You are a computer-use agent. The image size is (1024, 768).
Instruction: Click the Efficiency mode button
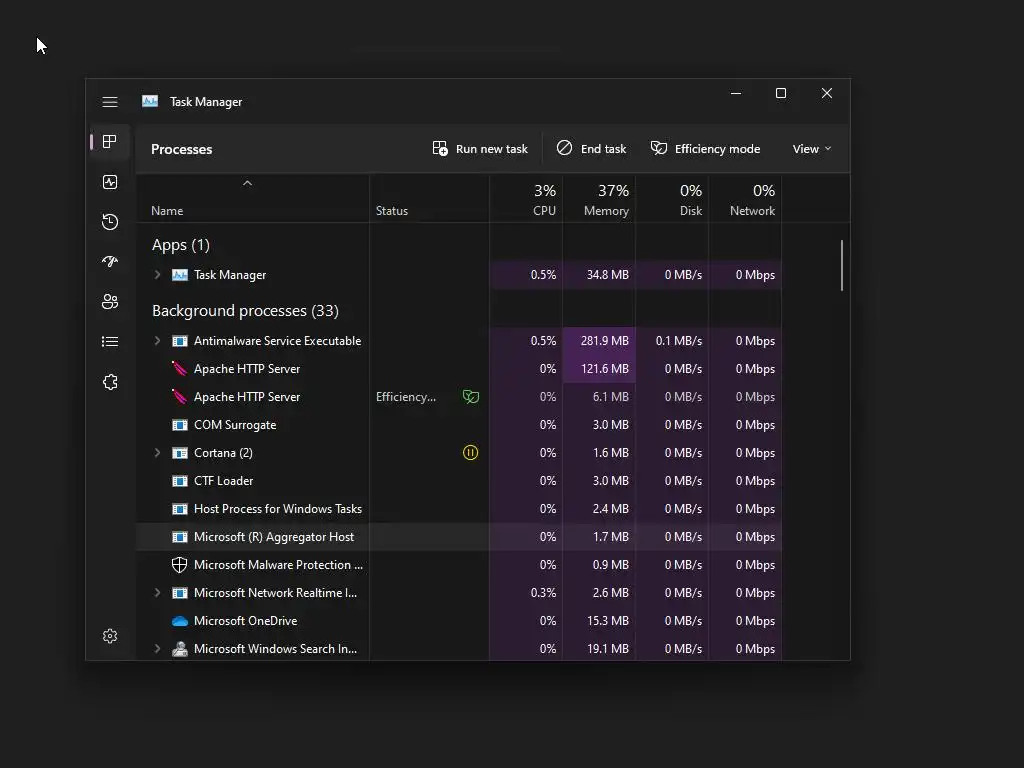tap(705, 149)
